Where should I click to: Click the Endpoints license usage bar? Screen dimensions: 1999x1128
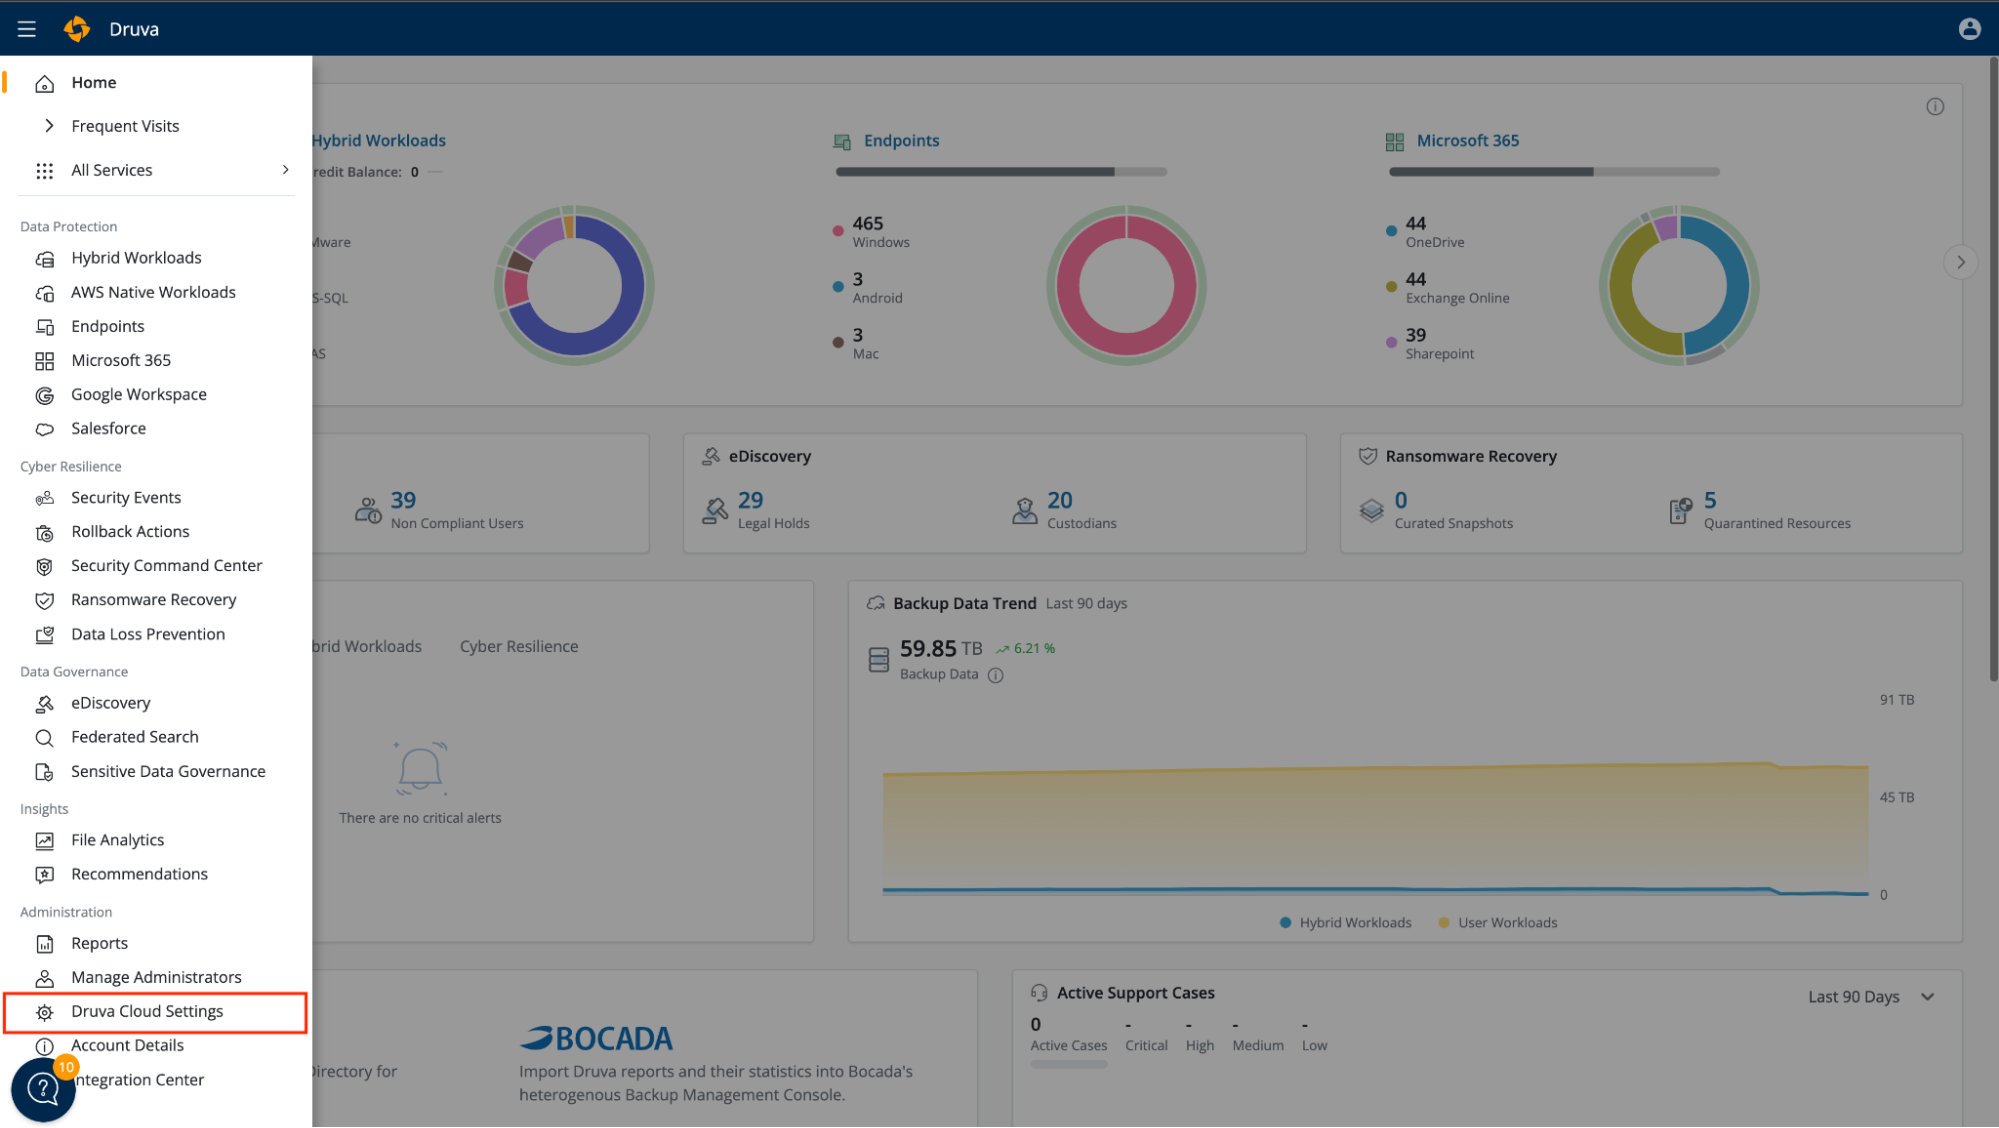coord(1001,172)
